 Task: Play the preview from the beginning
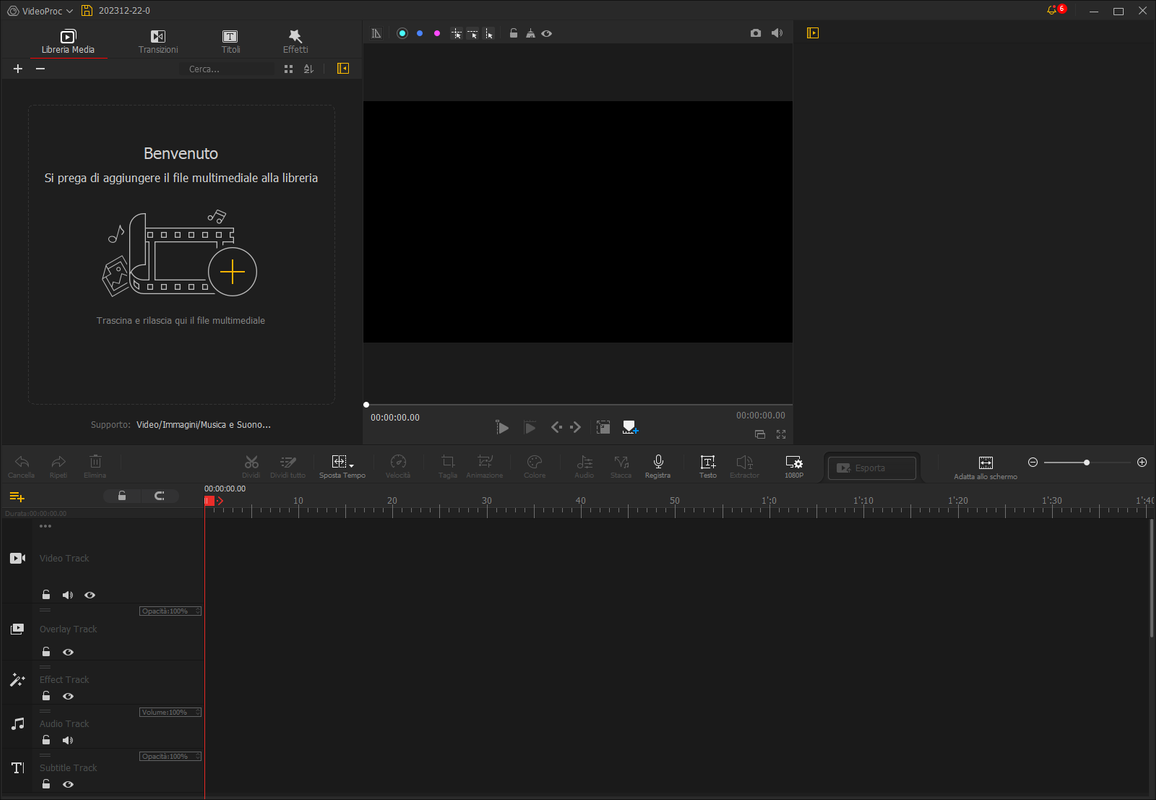(502, 428)
